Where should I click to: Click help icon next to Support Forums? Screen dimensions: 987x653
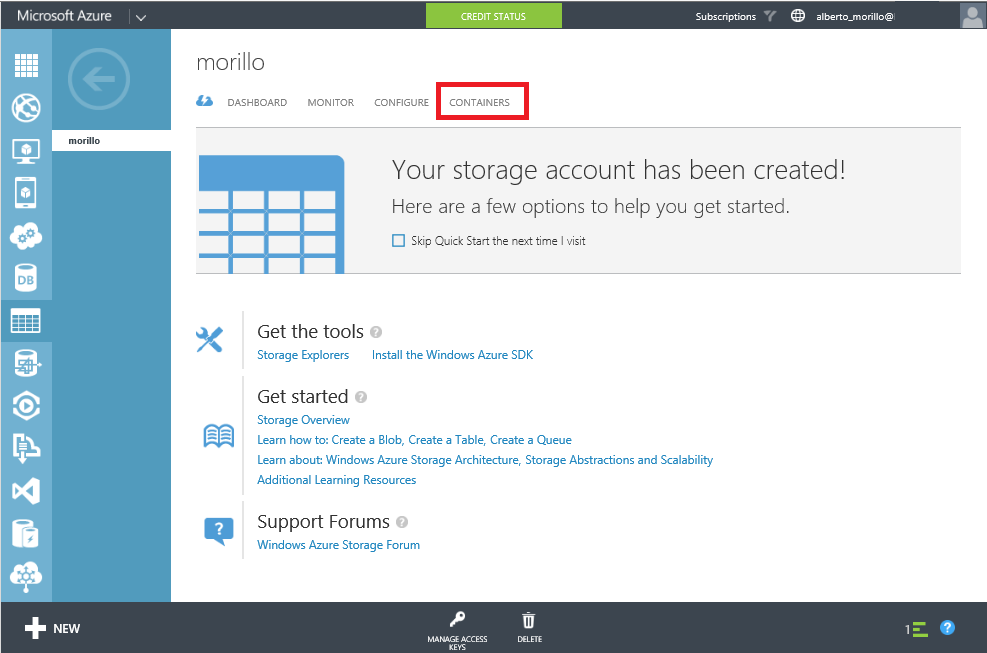[x=402, y=522]
